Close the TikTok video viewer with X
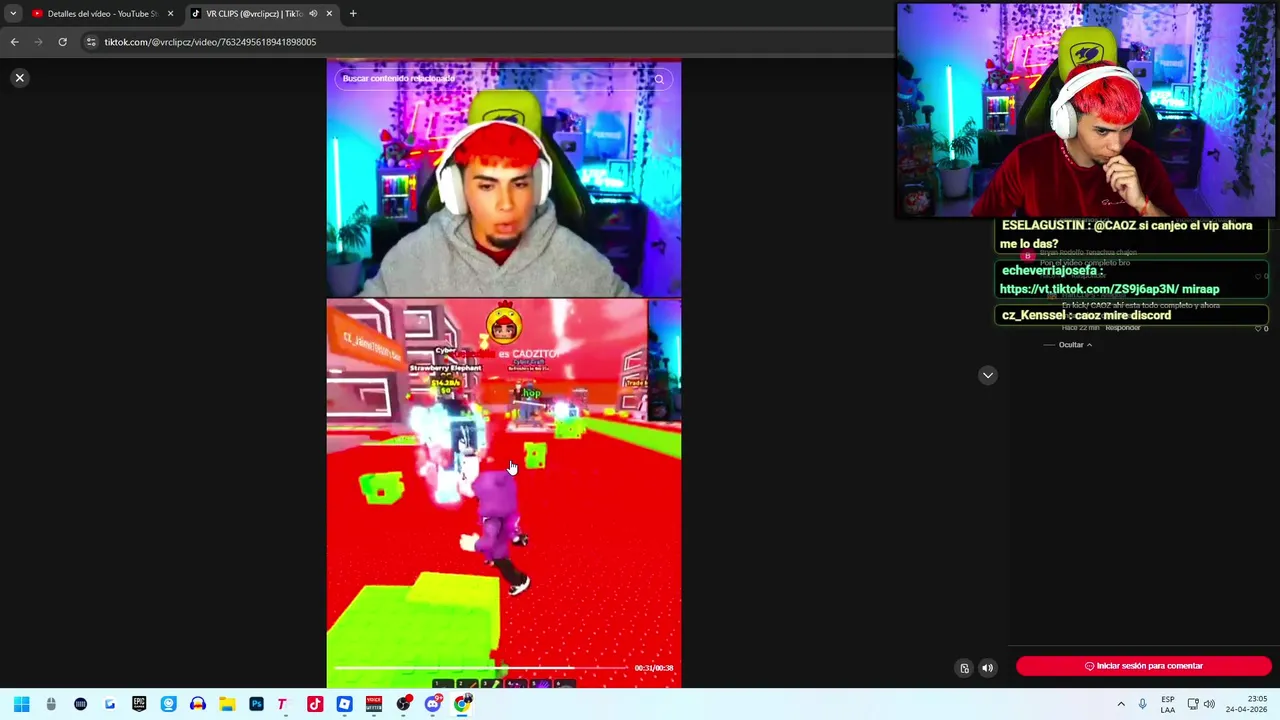This screenshot has width=1280, height=720. [19, 78]
